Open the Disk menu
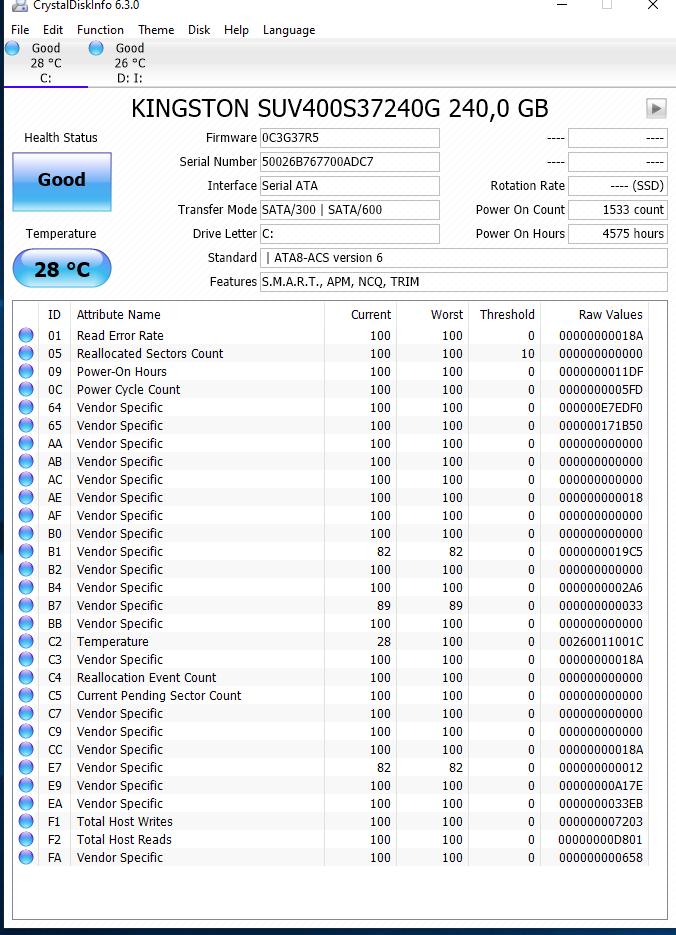The image size is (676, 935). (x=199, y=30)
